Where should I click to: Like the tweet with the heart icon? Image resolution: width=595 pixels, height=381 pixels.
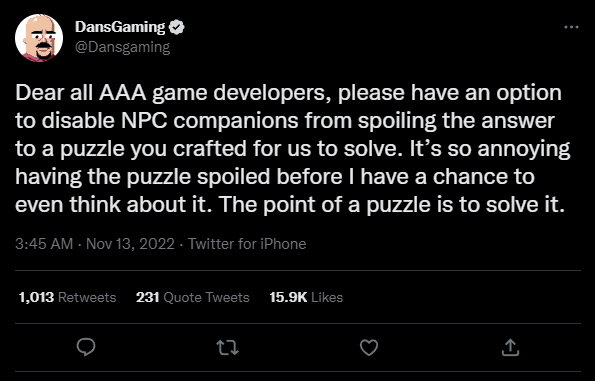369,348
